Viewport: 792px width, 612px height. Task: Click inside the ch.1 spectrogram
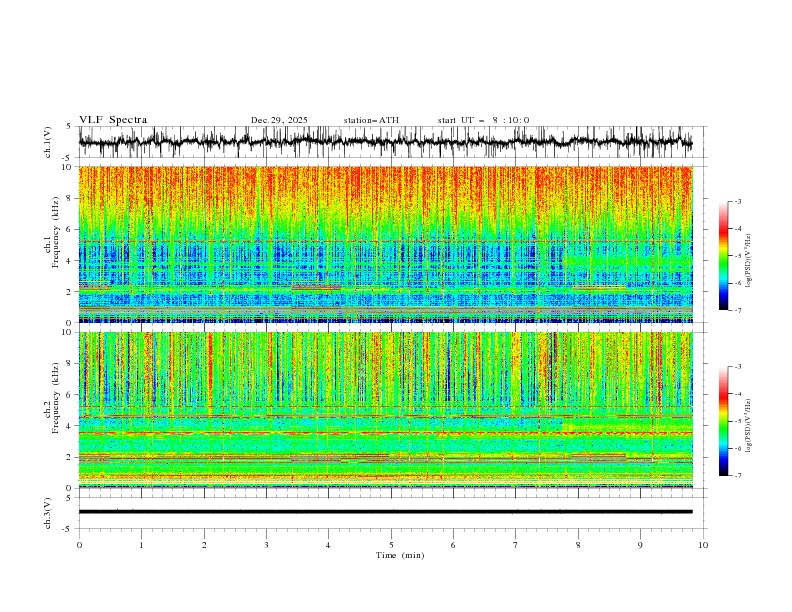[x=386, y=244]
